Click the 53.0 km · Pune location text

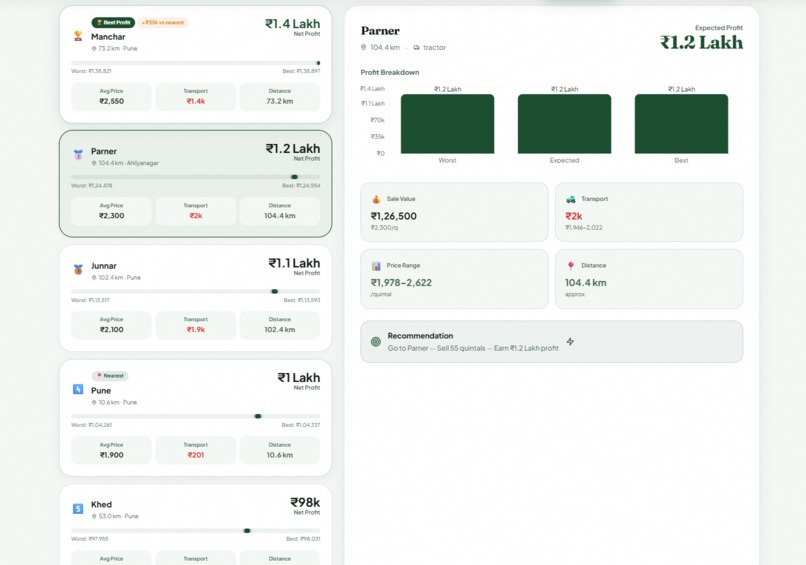point(118,516)
